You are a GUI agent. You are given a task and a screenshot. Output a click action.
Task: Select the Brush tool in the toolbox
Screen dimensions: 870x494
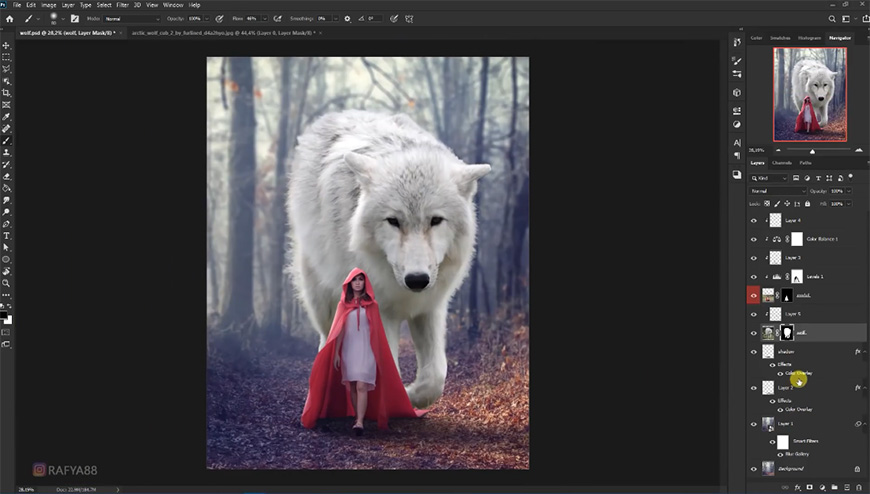(x=7, y=140)
